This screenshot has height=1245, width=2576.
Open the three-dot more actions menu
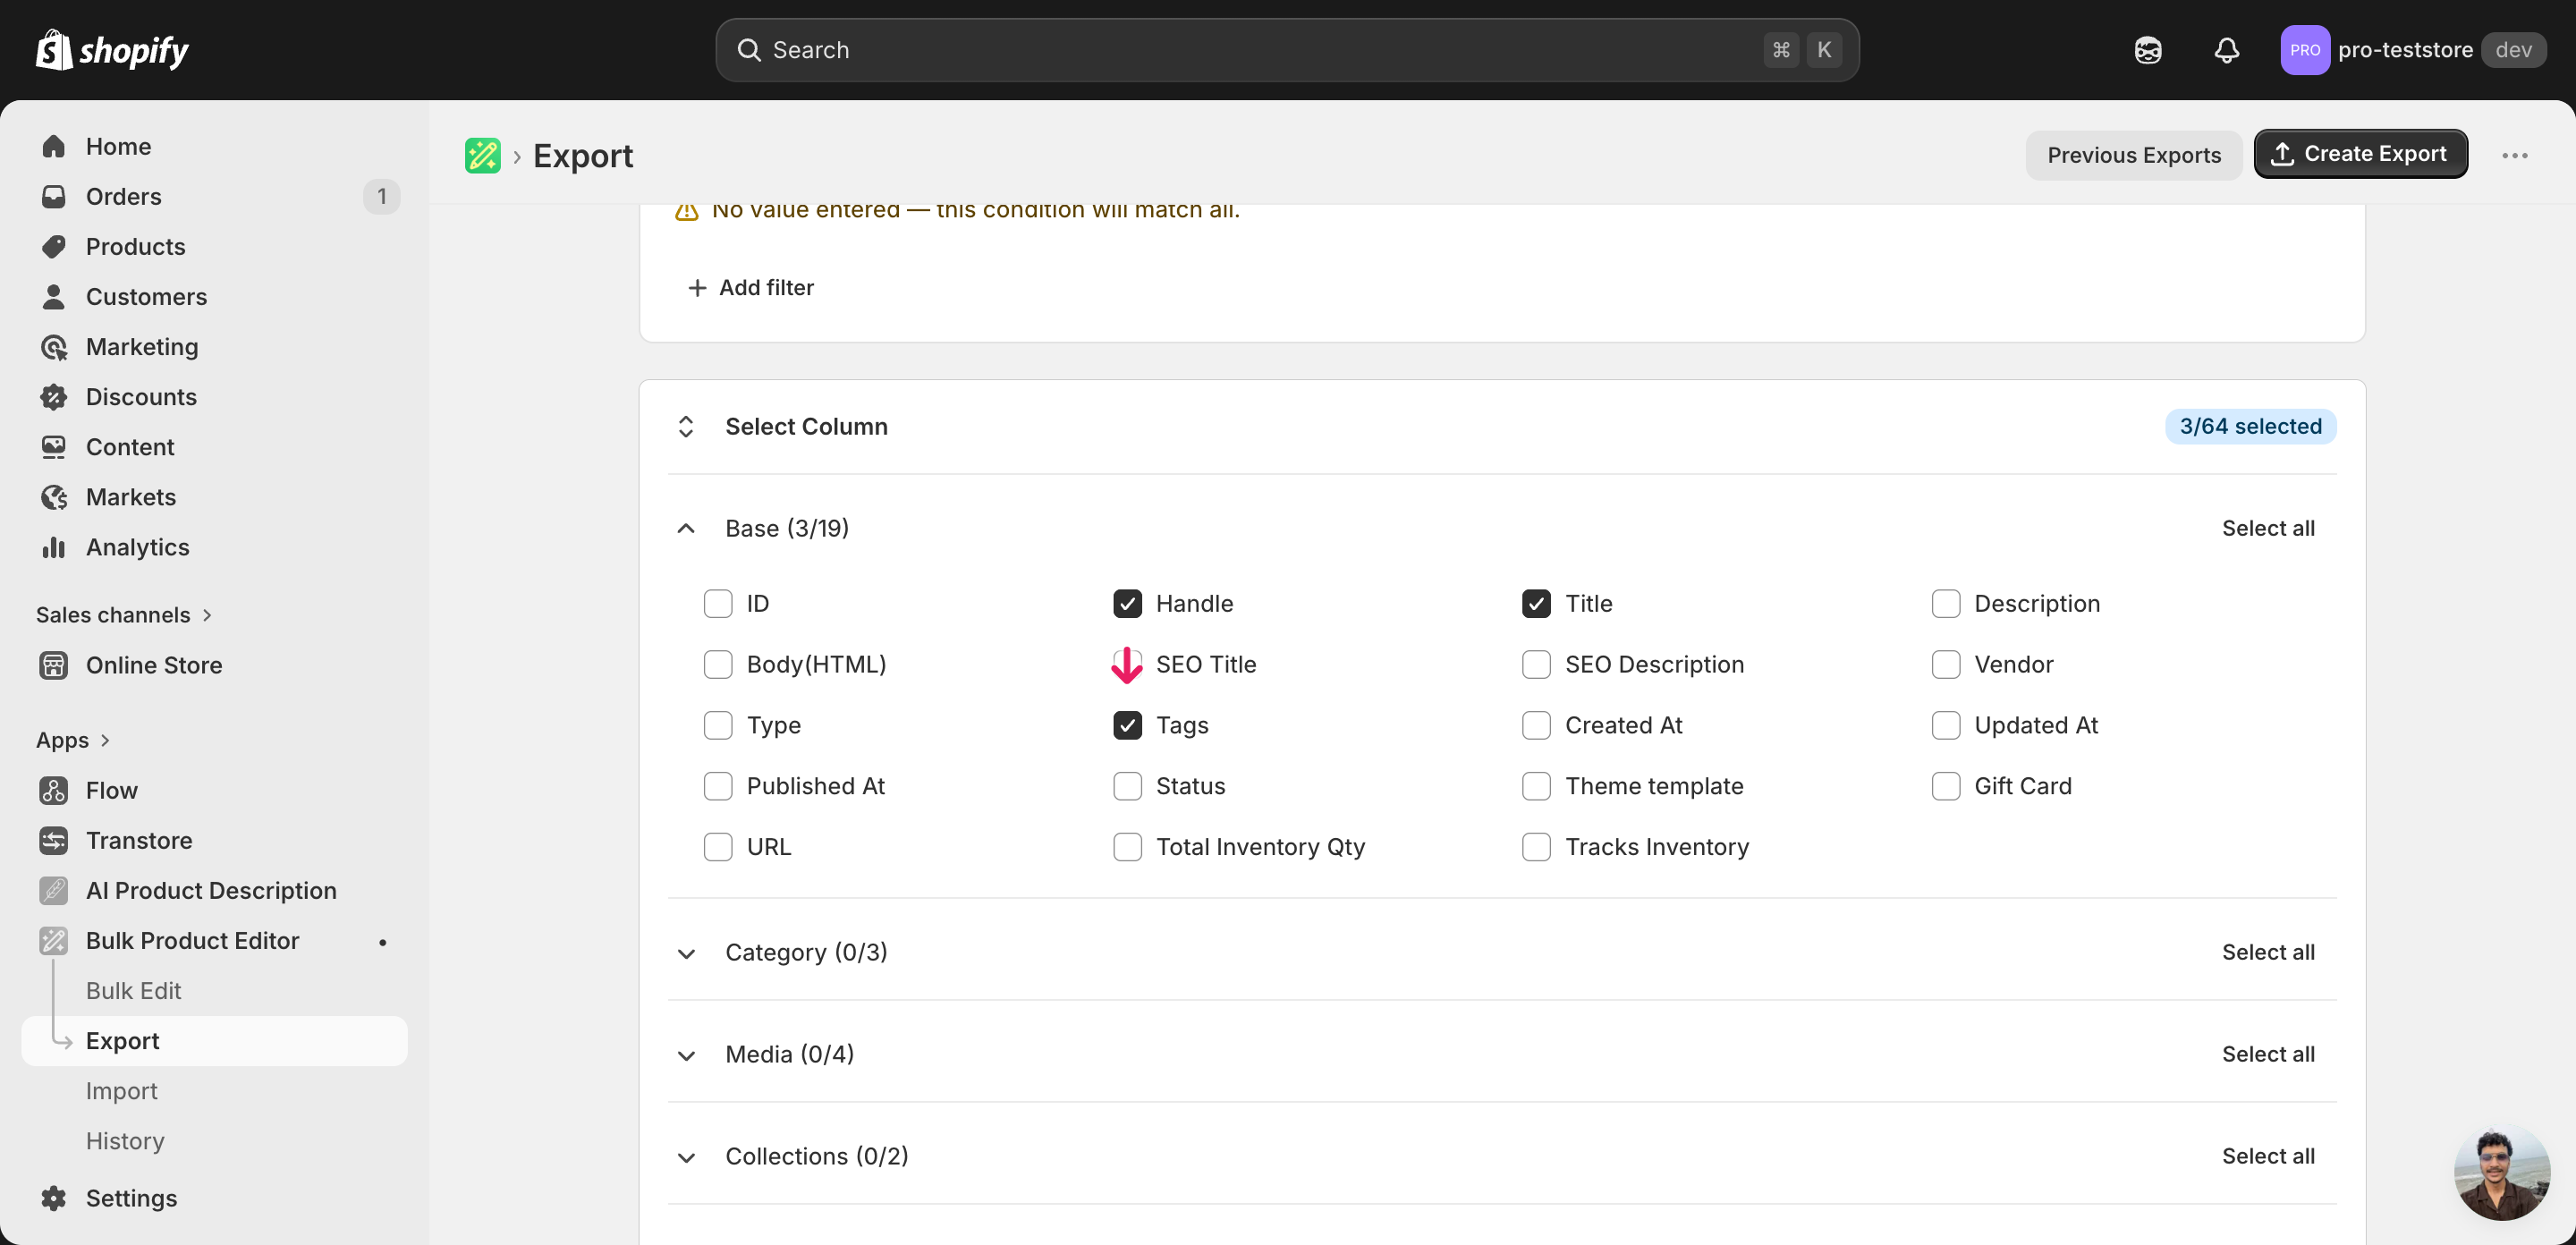coord(2514,155)
